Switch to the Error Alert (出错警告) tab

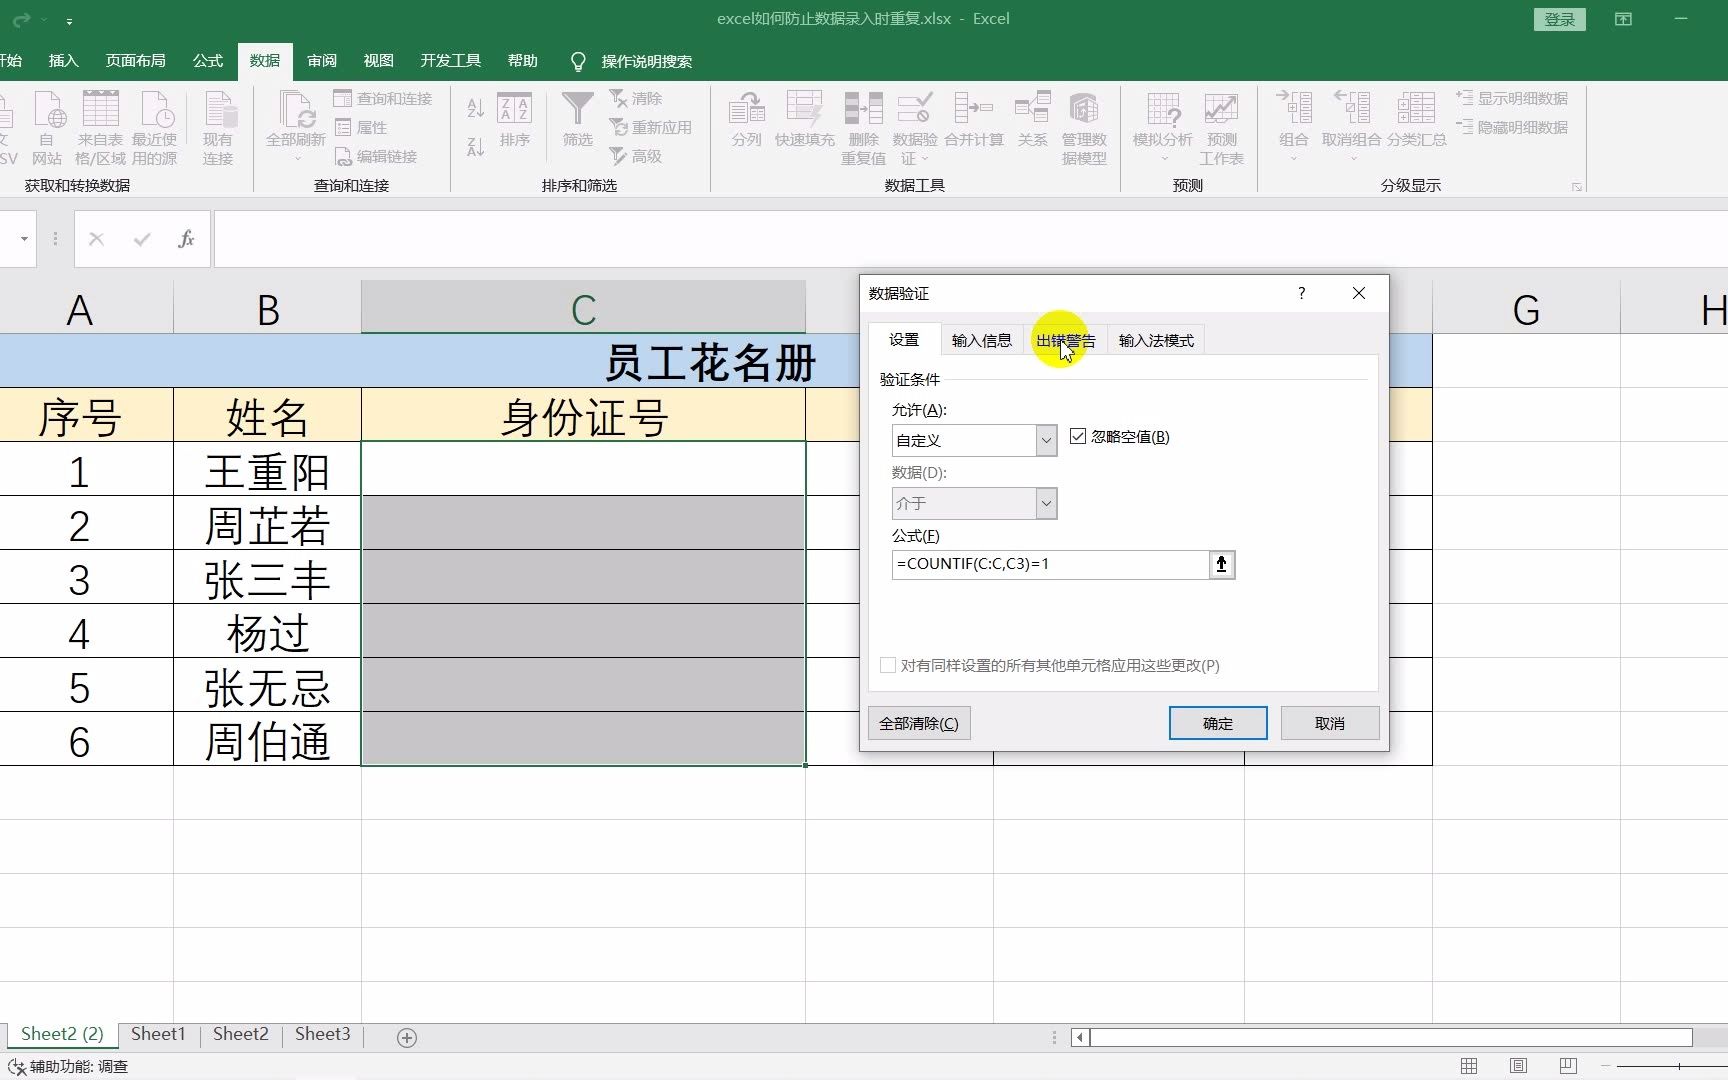(1065, 340)
